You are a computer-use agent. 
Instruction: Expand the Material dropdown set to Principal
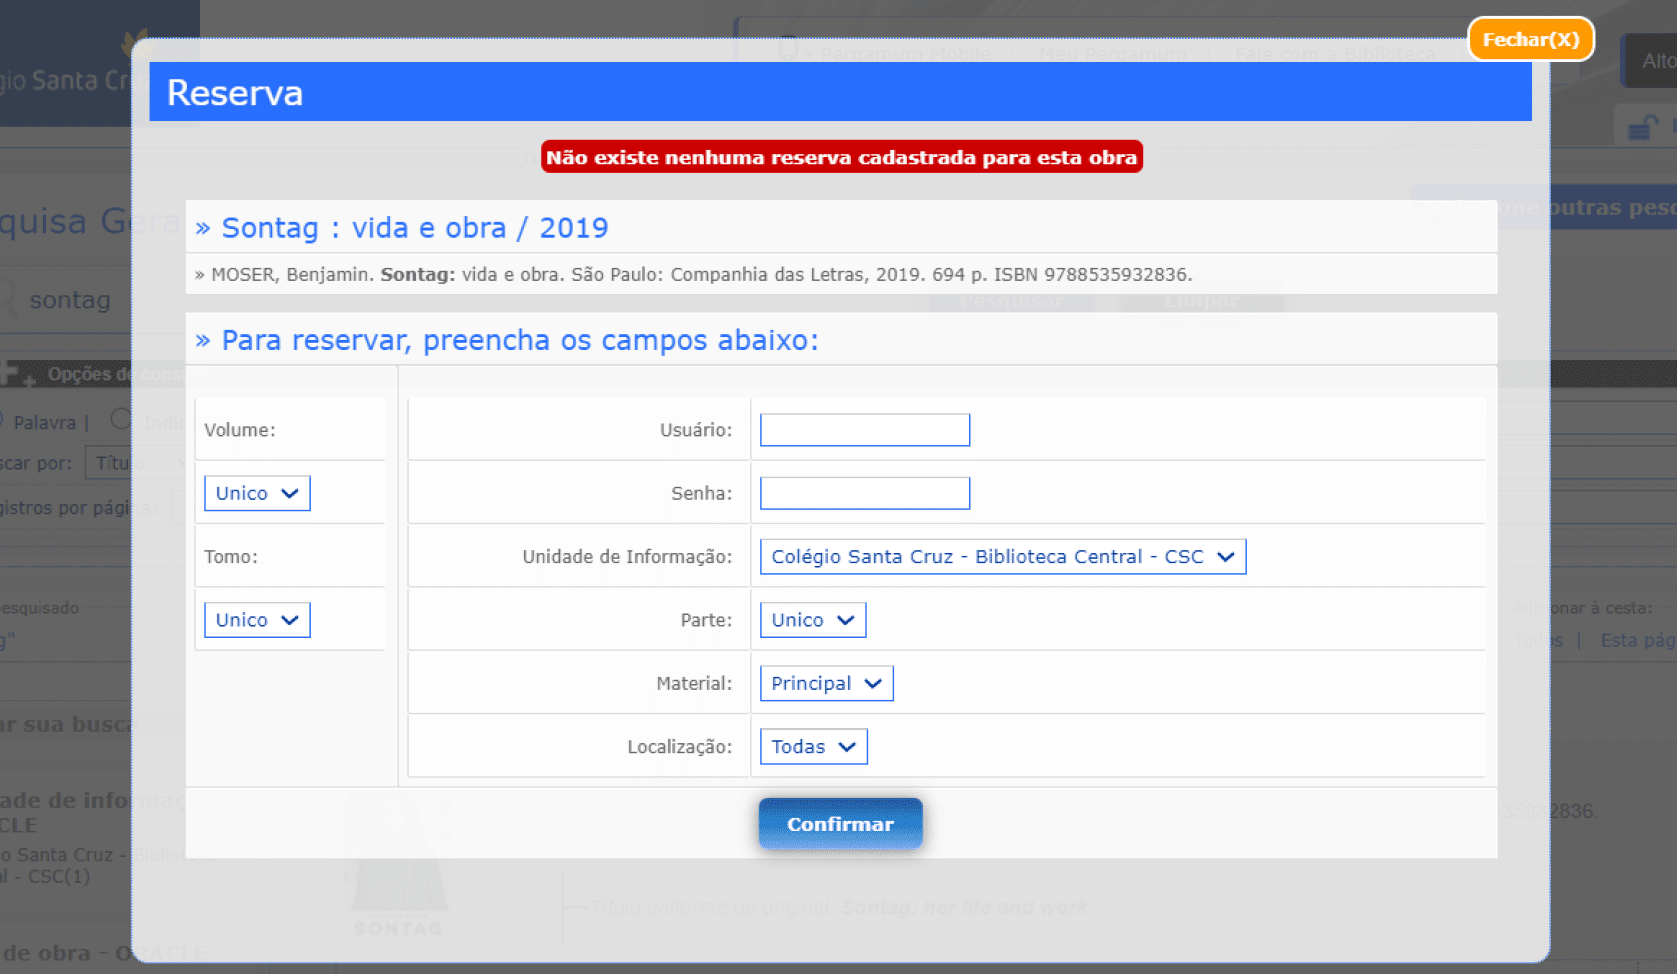point(825,684)
